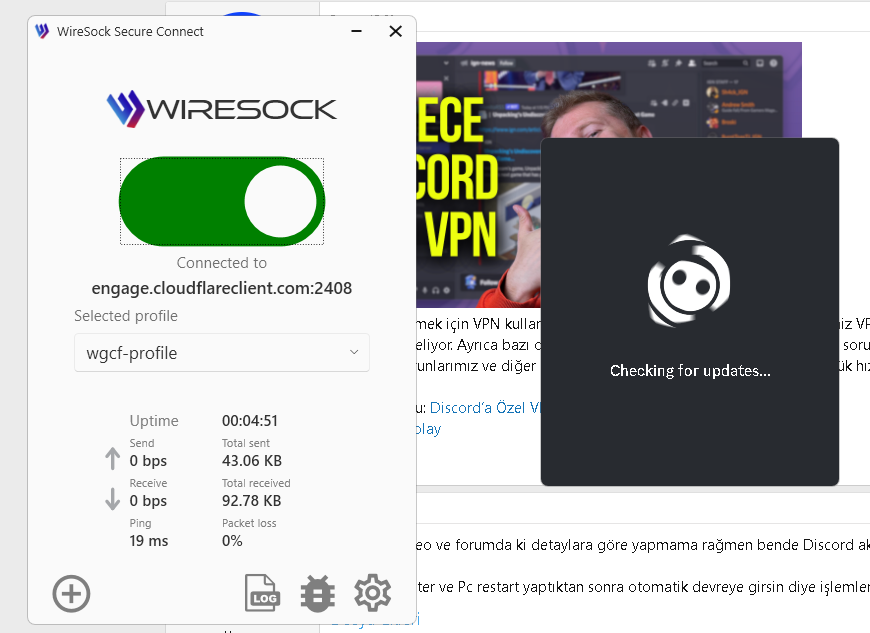Click the Receive down-arrow icon

pyautogui.click(x=113, y=498)
